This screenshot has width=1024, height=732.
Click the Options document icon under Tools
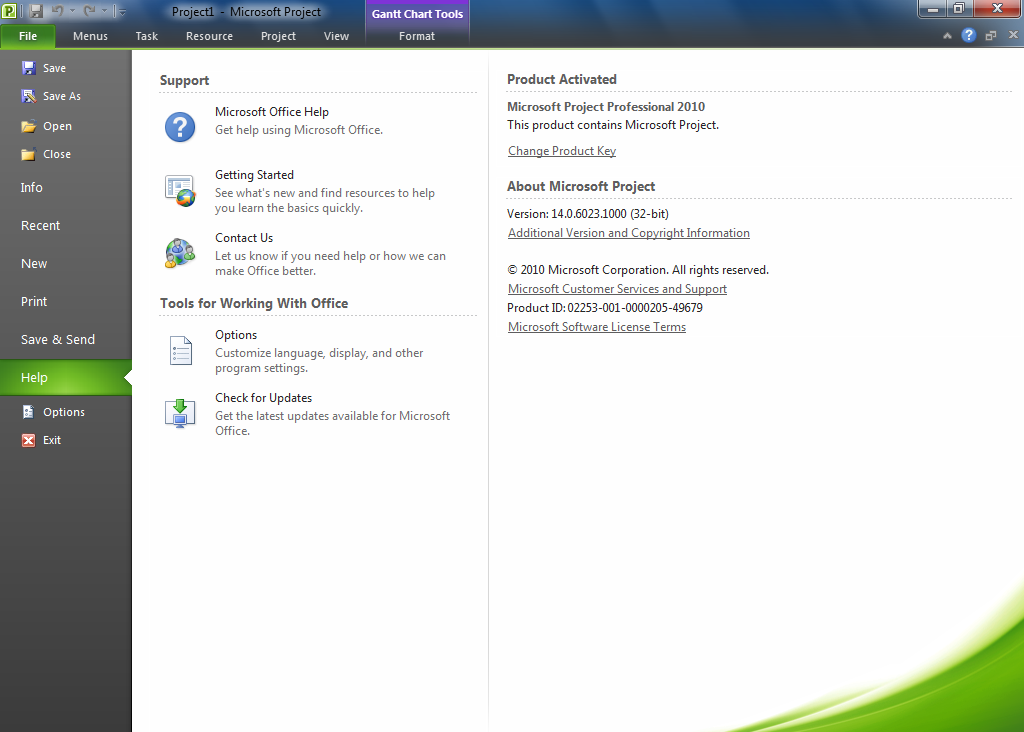[x=180, y=351]
